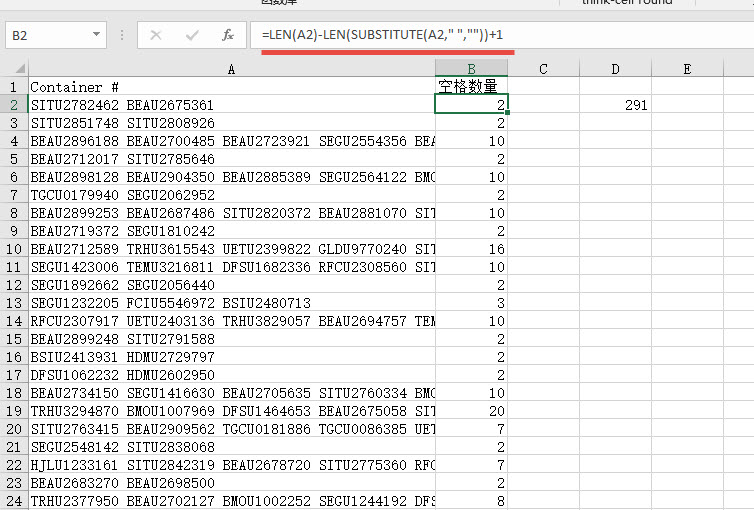Click cell B19 showing 20
This screenshot has width=754, height=510.
pyautogui.click(x=471, y=411)
